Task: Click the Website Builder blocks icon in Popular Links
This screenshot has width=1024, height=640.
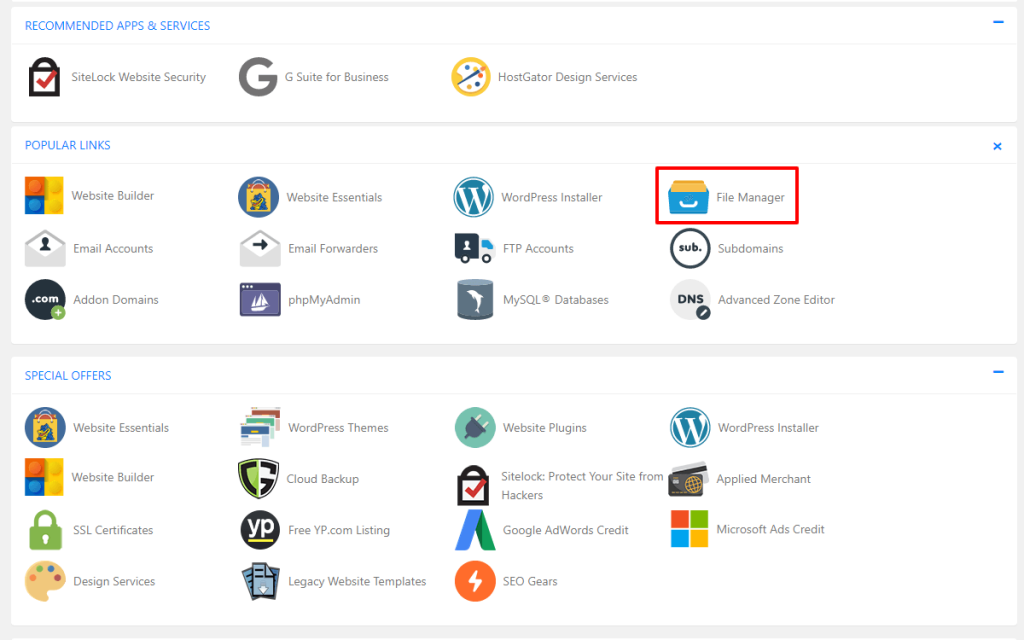Action: 44,195
